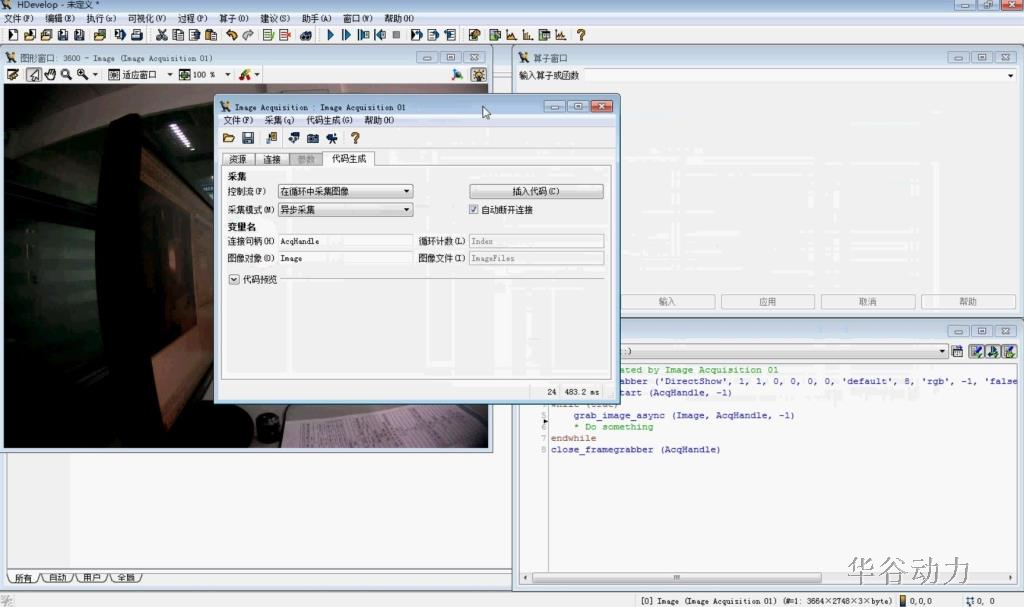Viewport: 1024px width, 607px height.
Task: Expand the 代码预览 section
Action: [234, 280]
